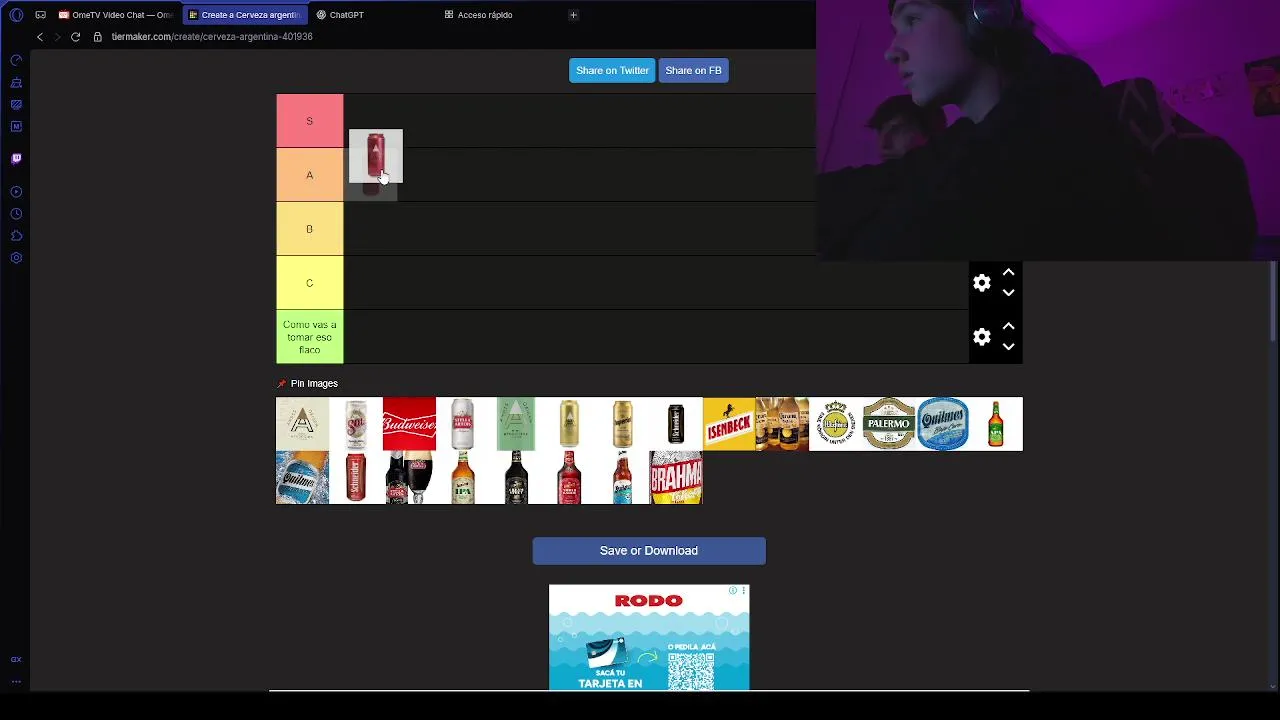
Task: Open GX Control speedometer icon in sidebar
Action: pos(16,60)
